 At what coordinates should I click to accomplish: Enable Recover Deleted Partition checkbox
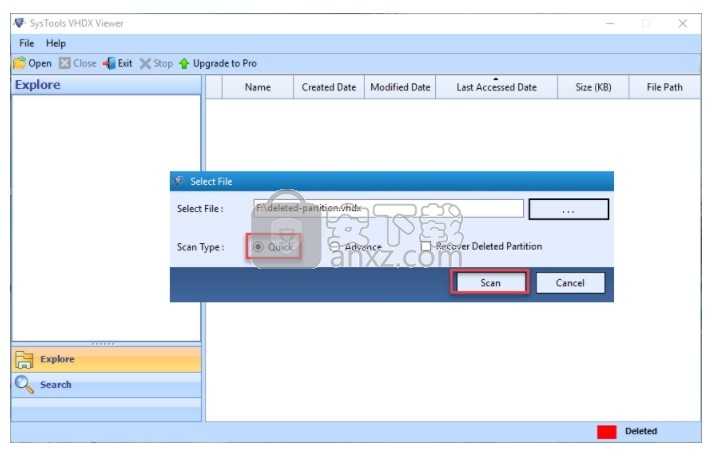pyautogui.click(x=426, y=246)
